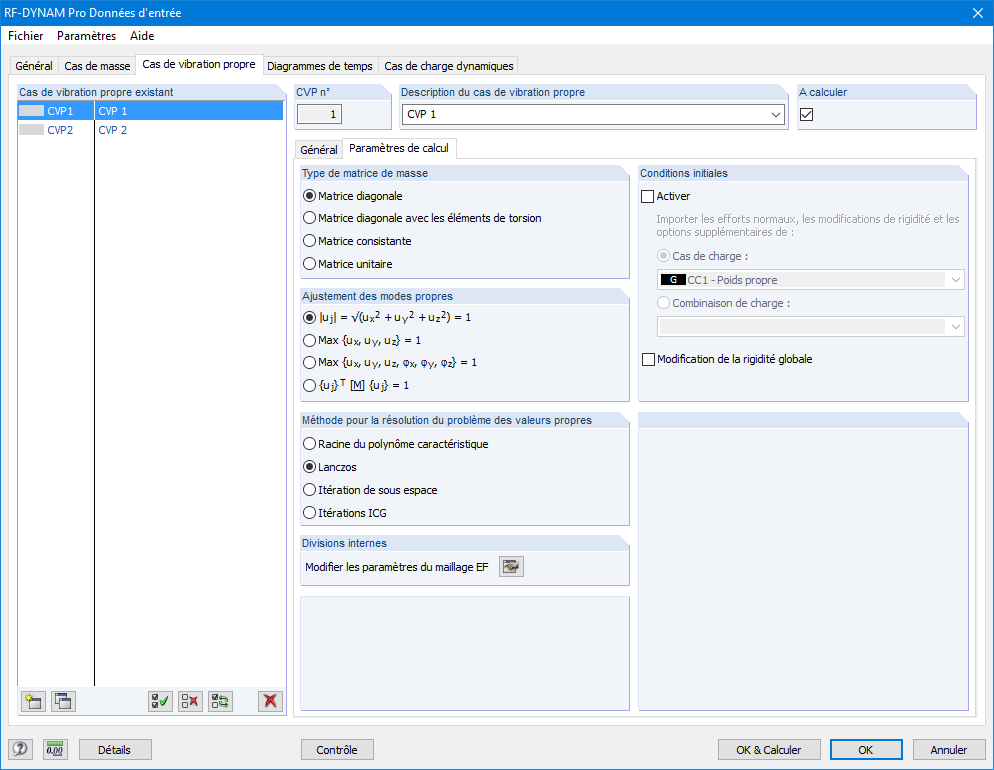Close the RF-DYNAM Pro dialog window
The height and width of the screenshot is (770, 994).
click(x=978, y=13)
